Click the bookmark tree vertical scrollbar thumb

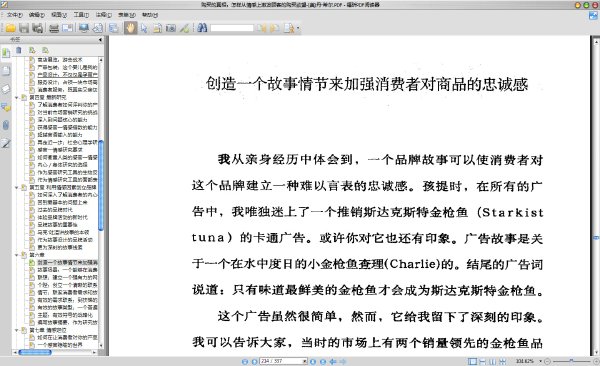point(101,185)
